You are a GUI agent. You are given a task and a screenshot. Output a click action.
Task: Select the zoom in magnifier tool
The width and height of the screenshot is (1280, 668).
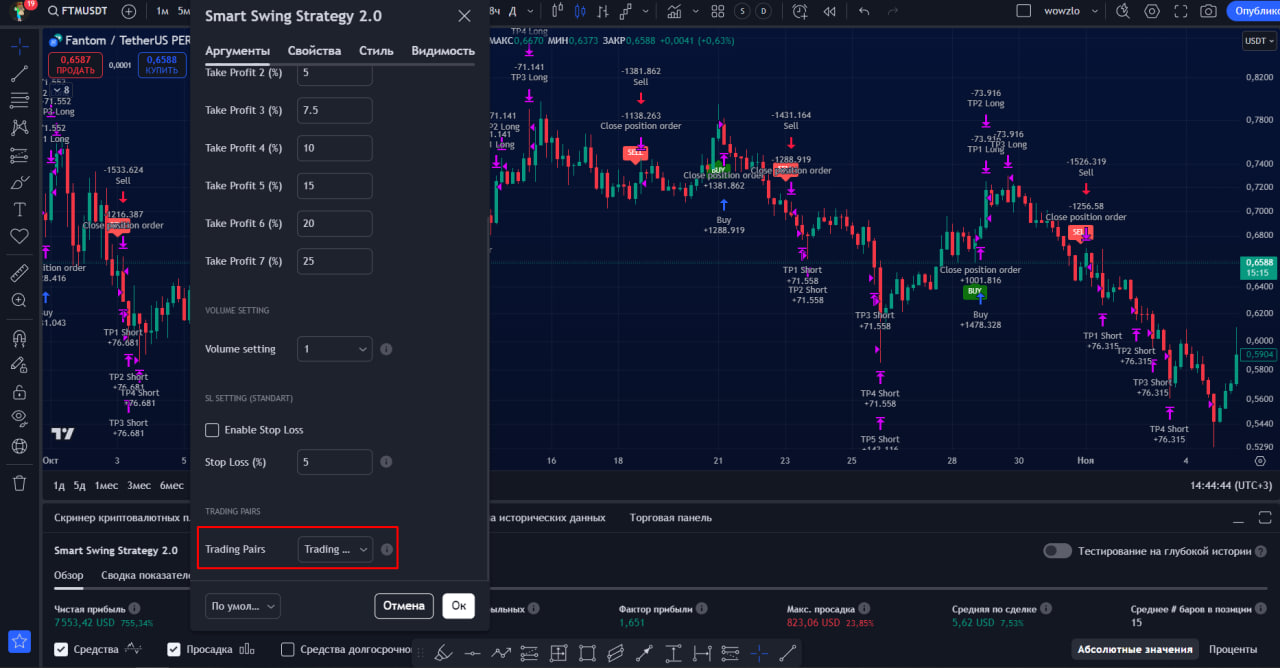(19, 300)
